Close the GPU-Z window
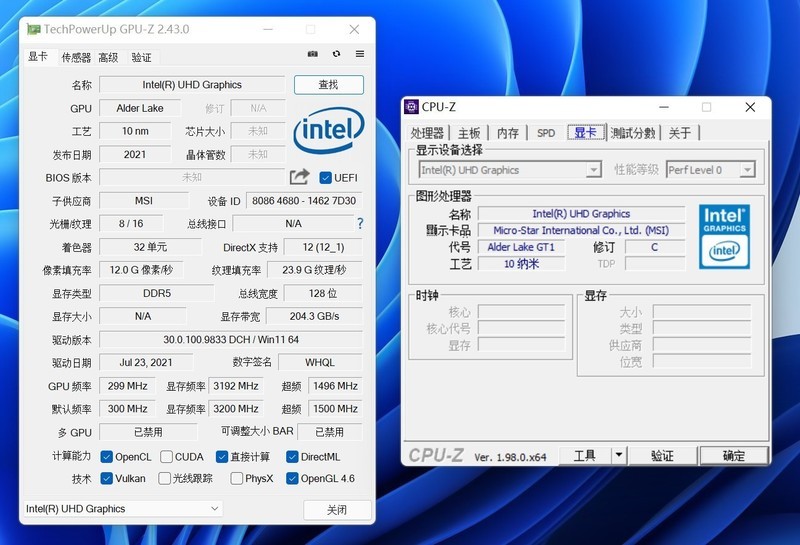 coord(354,30)
